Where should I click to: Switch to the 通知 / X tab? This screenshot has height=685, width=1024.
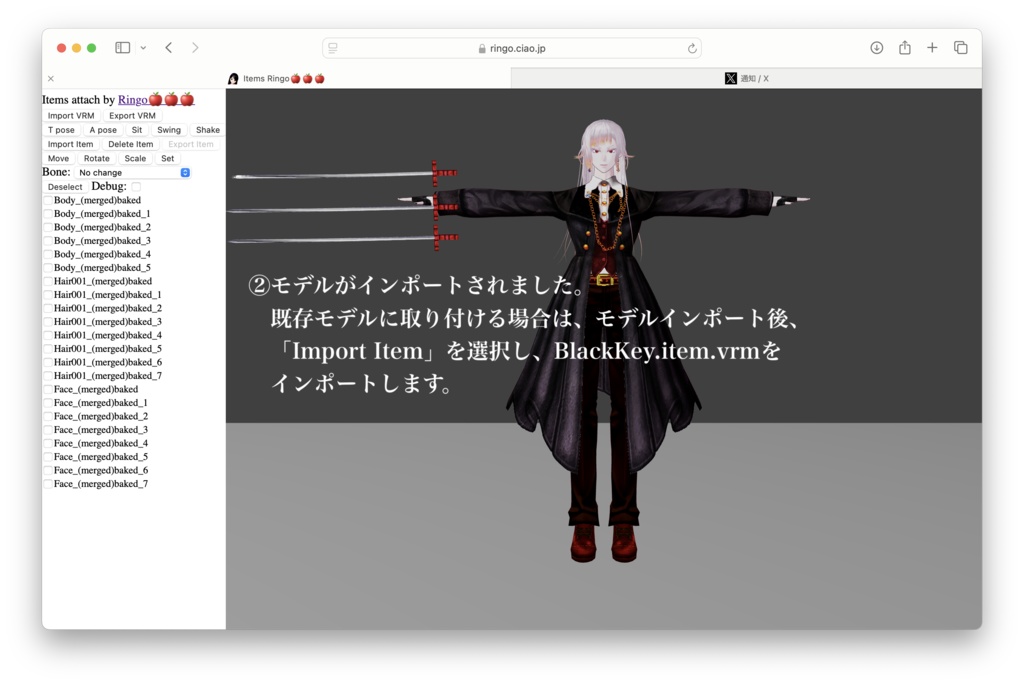(760, 78)
